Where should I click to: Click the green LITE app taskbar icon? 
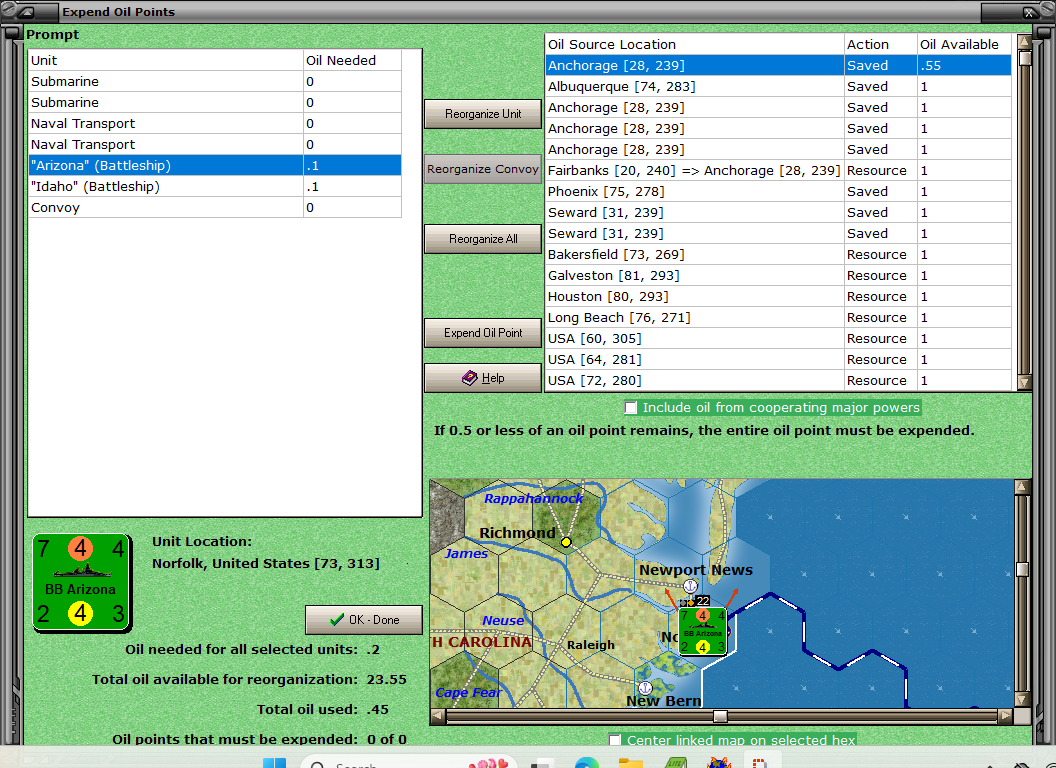pyautogui.click(x=675, y=763)
